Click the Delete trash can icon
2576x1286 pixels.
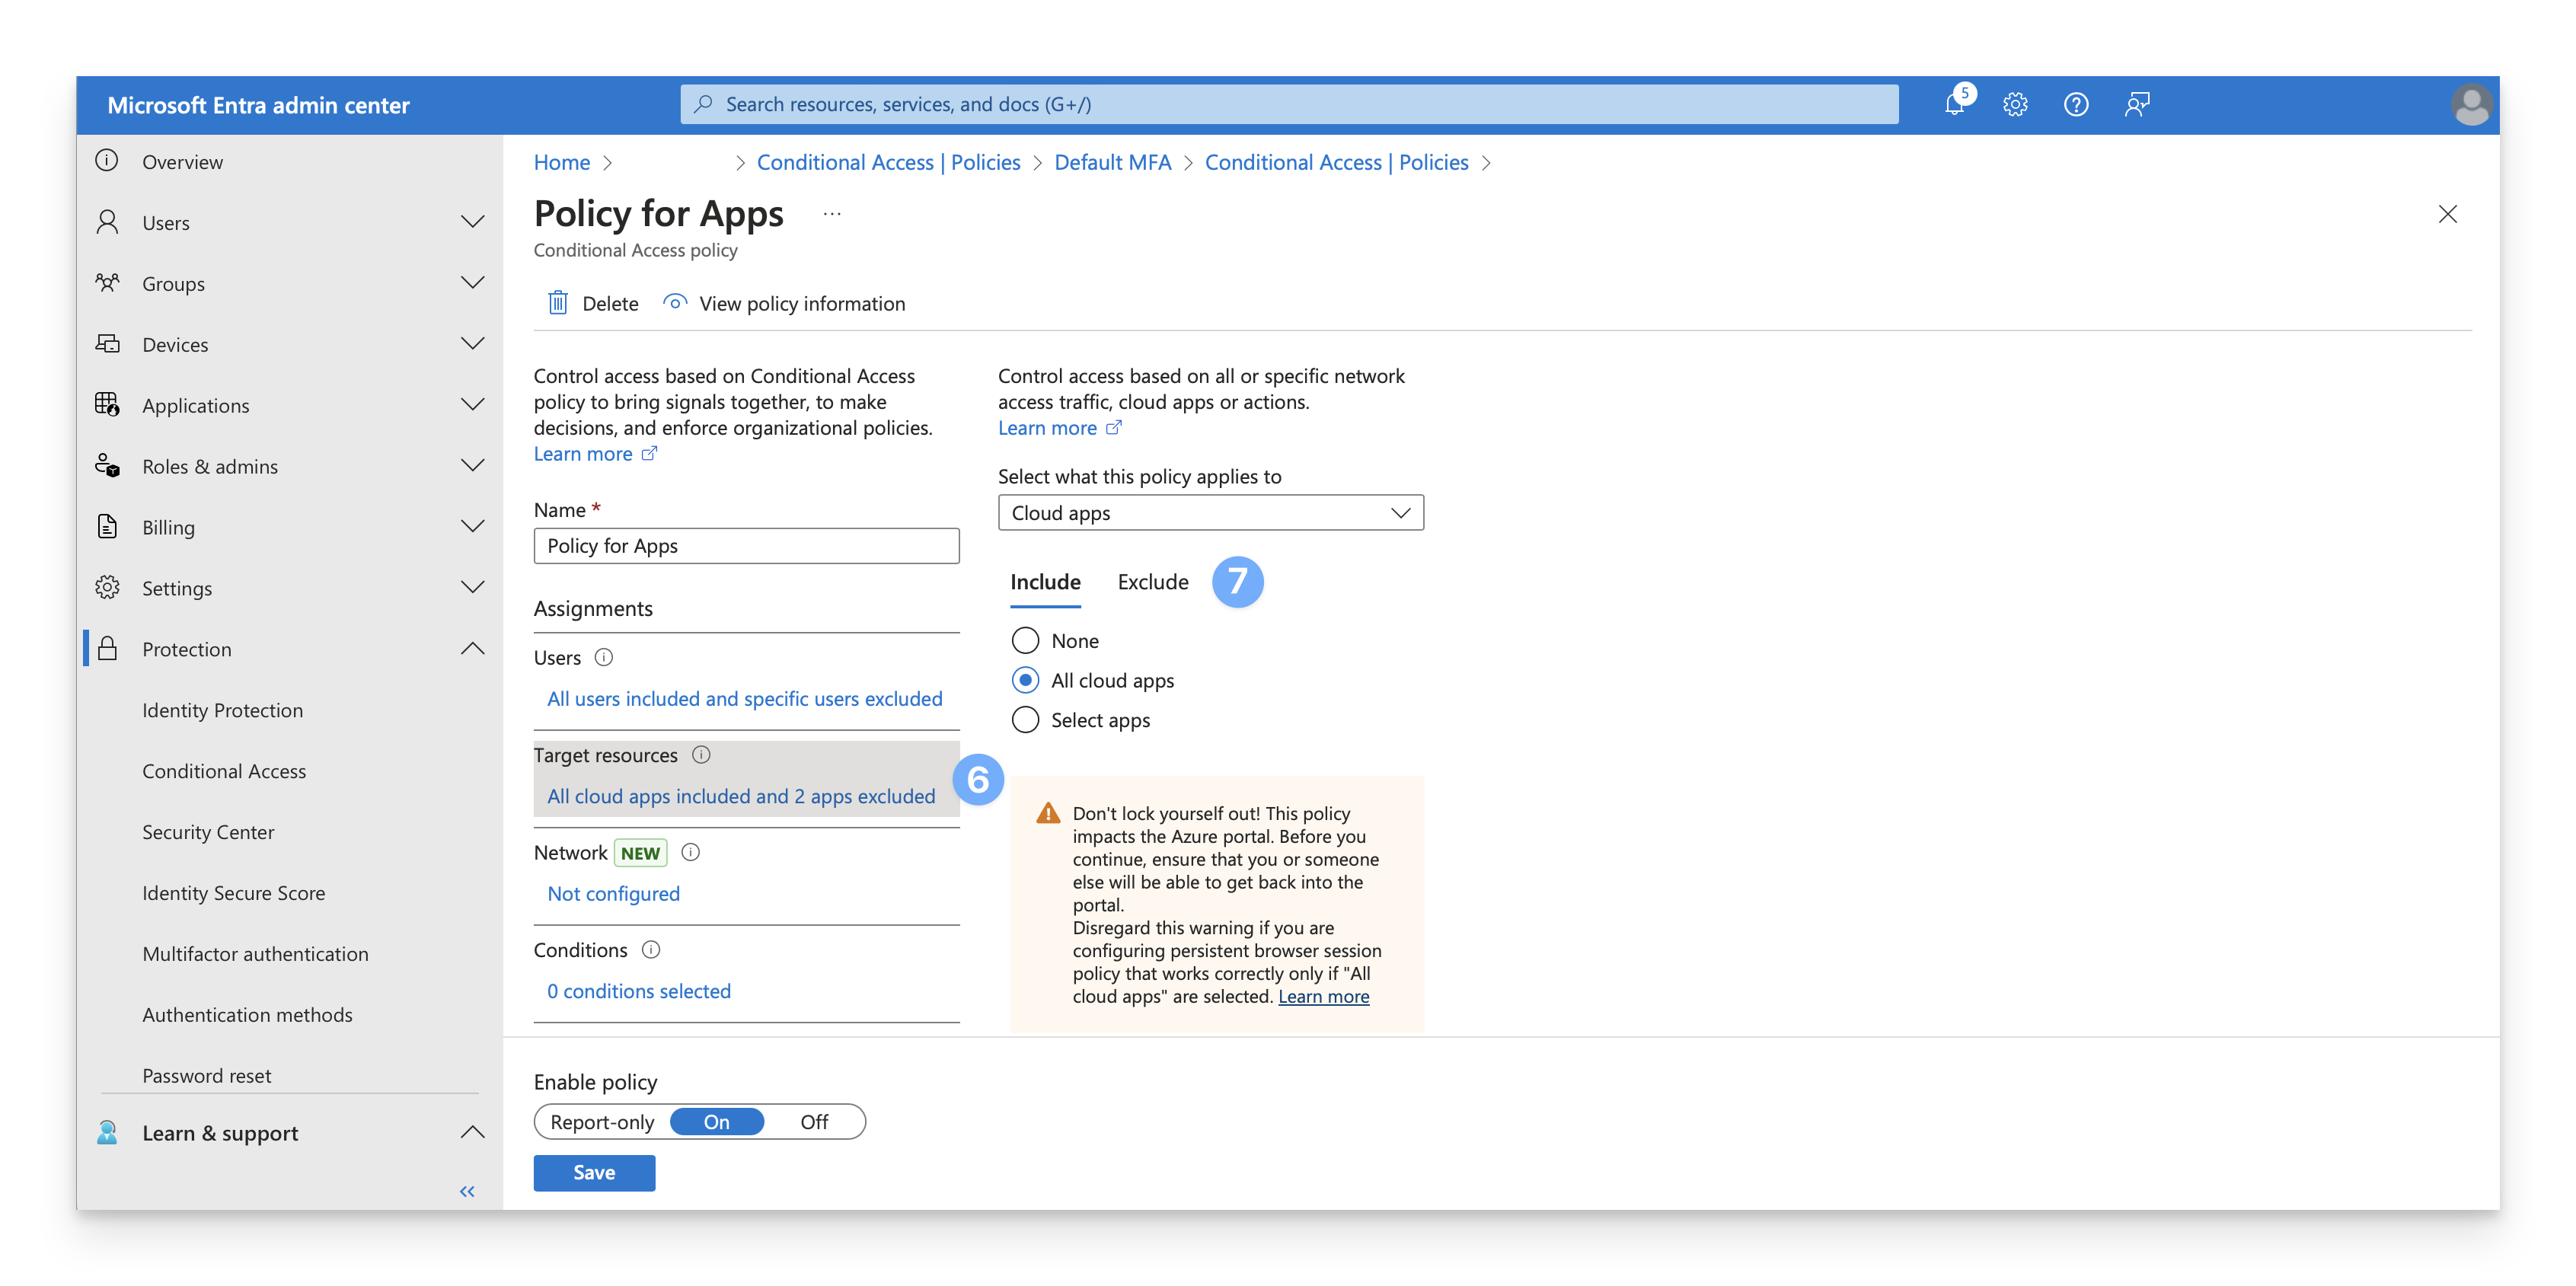coord(558,303)
